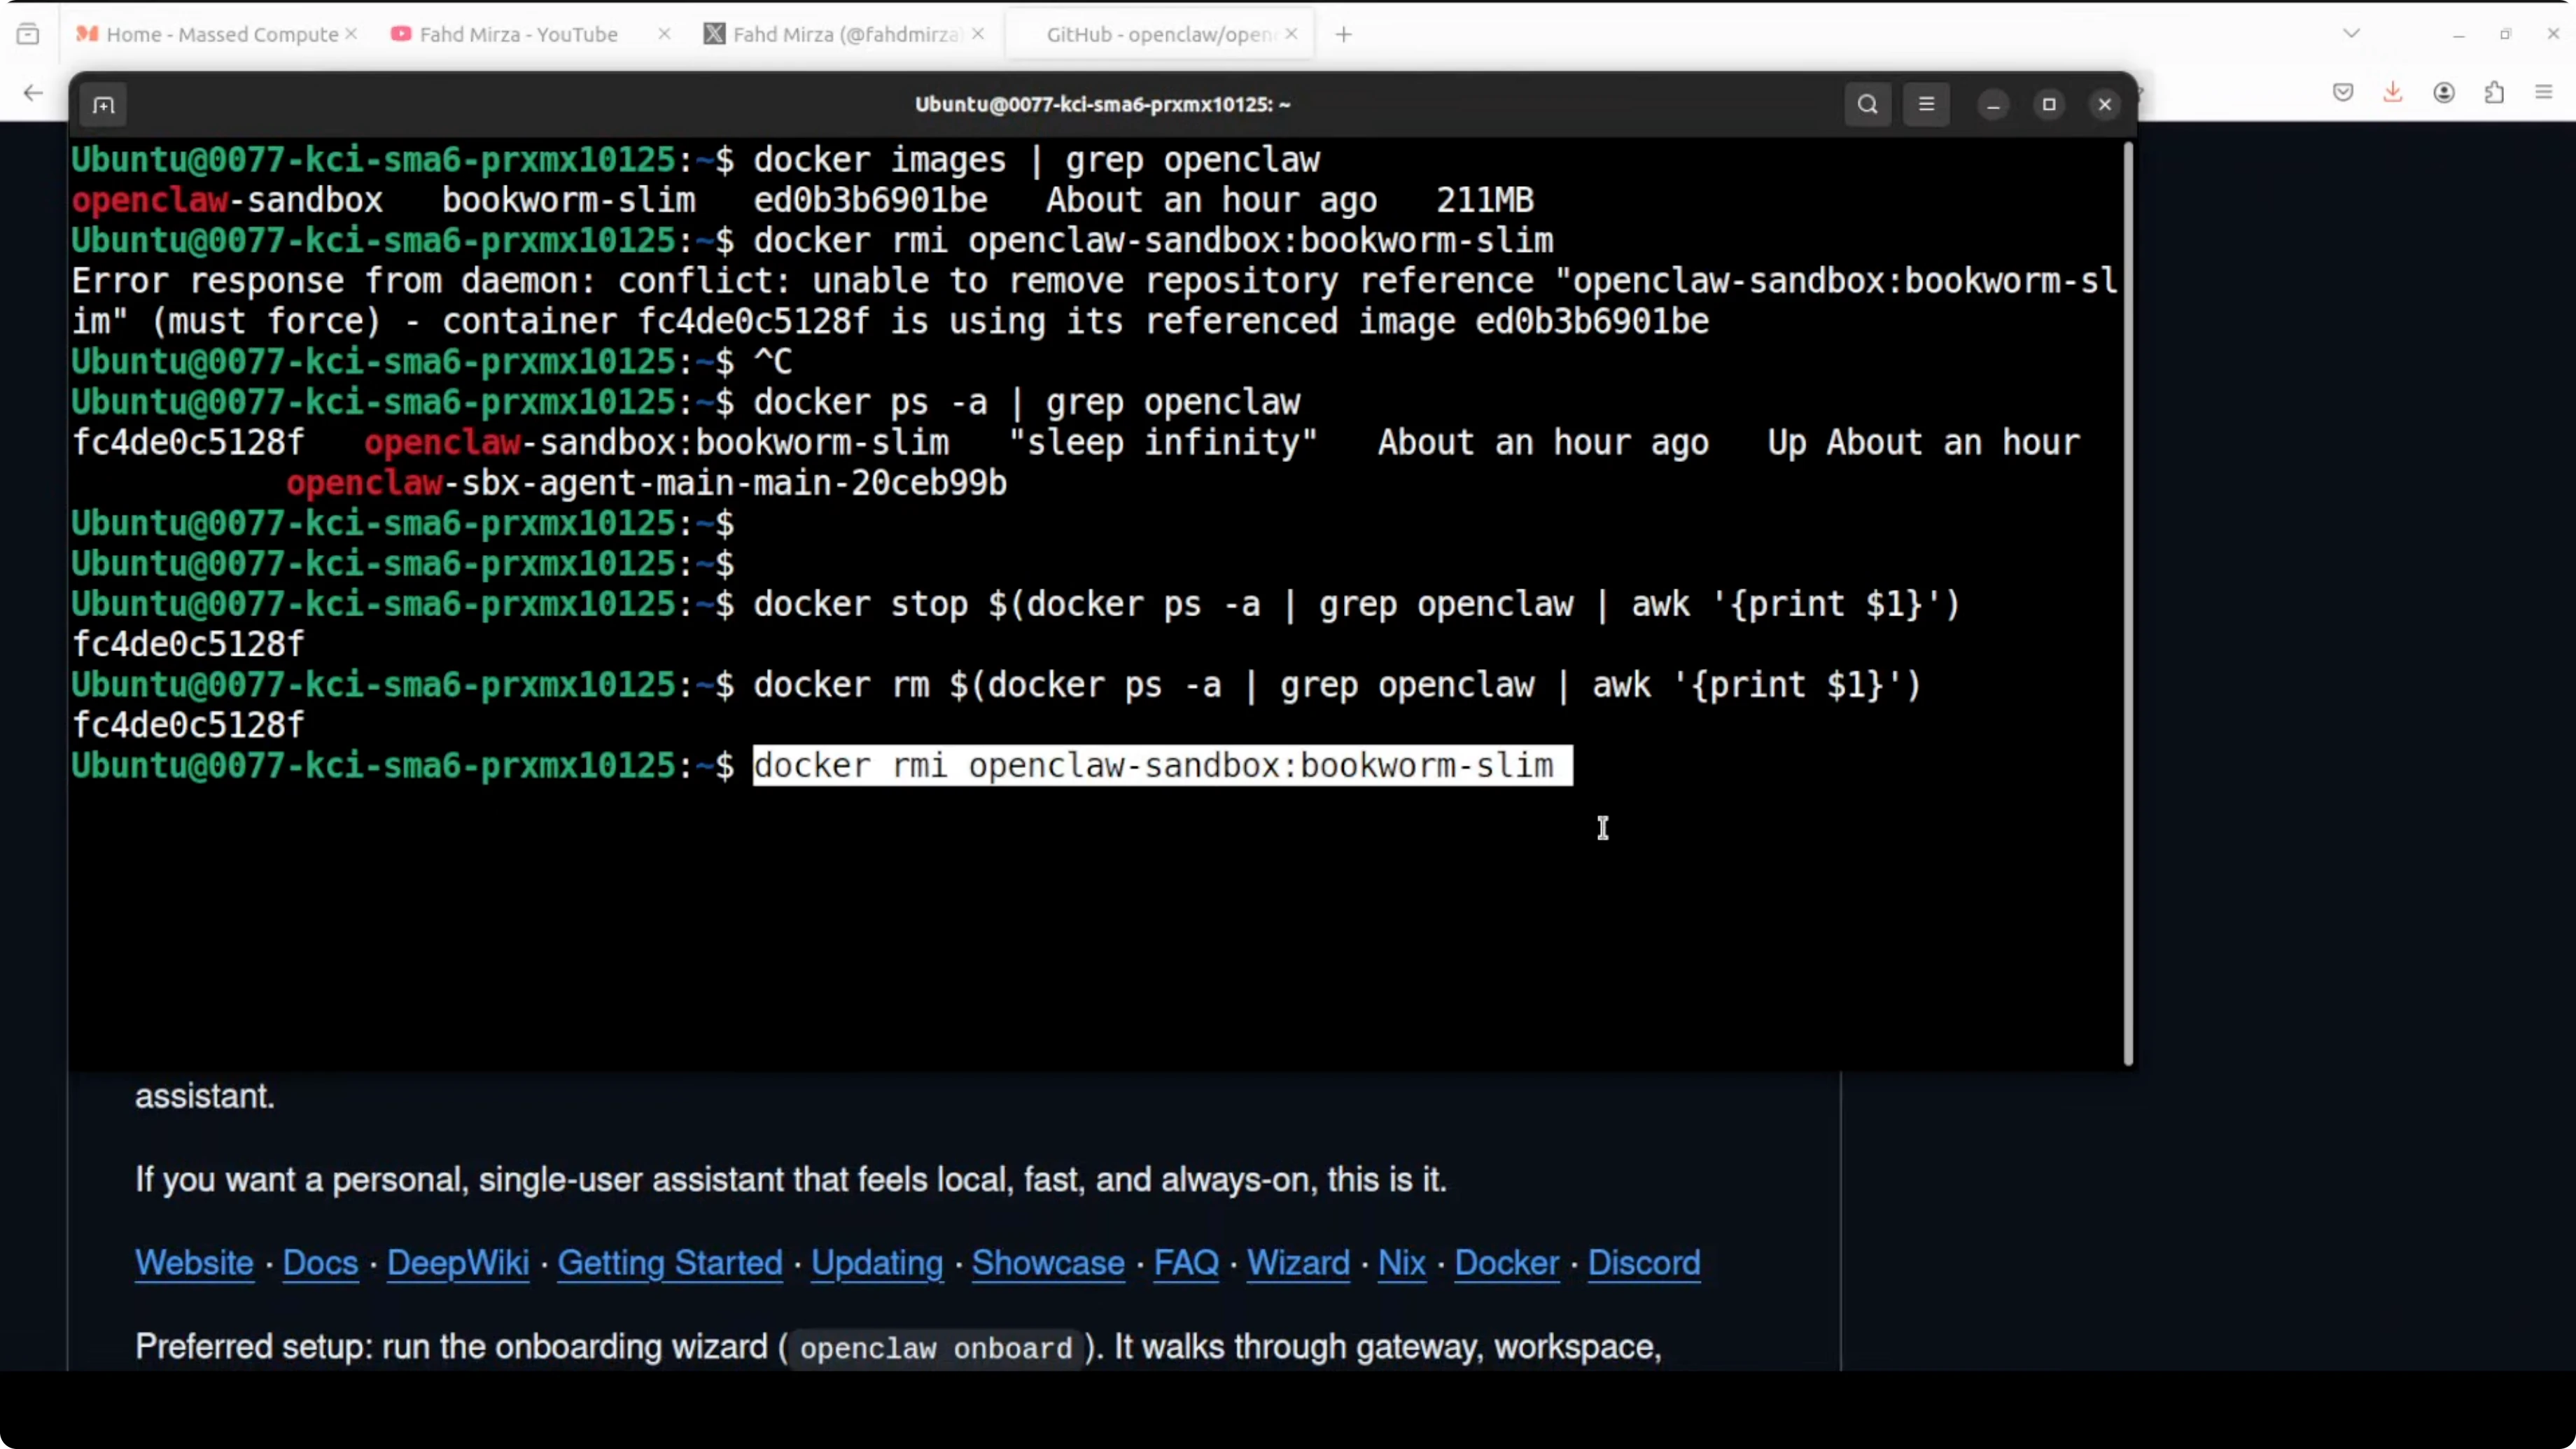Close the GitHub openclaw tab
2576x1449 pixels.
[1291, 34]
